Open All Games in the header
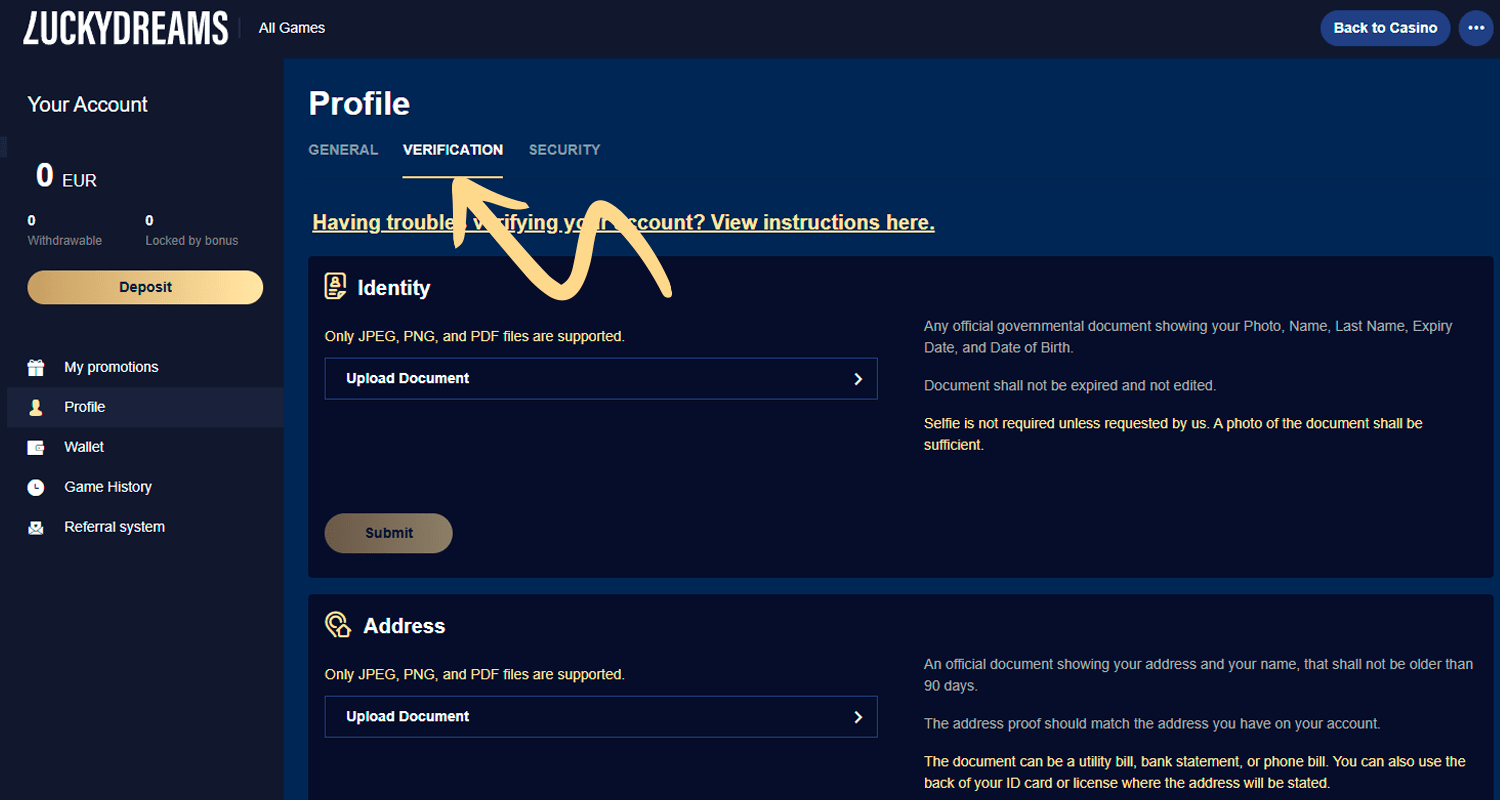1500x800 pixels. [x=291, y=28]
